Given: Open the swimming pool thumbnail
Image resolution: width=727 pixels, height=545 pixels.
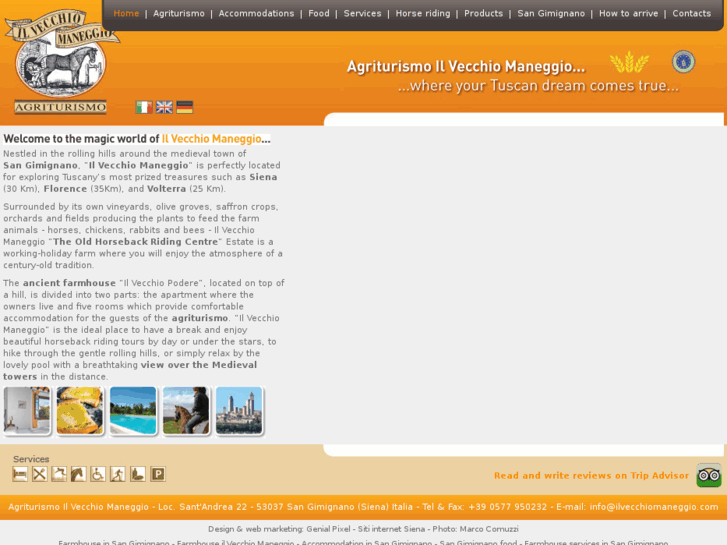Looking at the screenshot, I should pos(133,411).
